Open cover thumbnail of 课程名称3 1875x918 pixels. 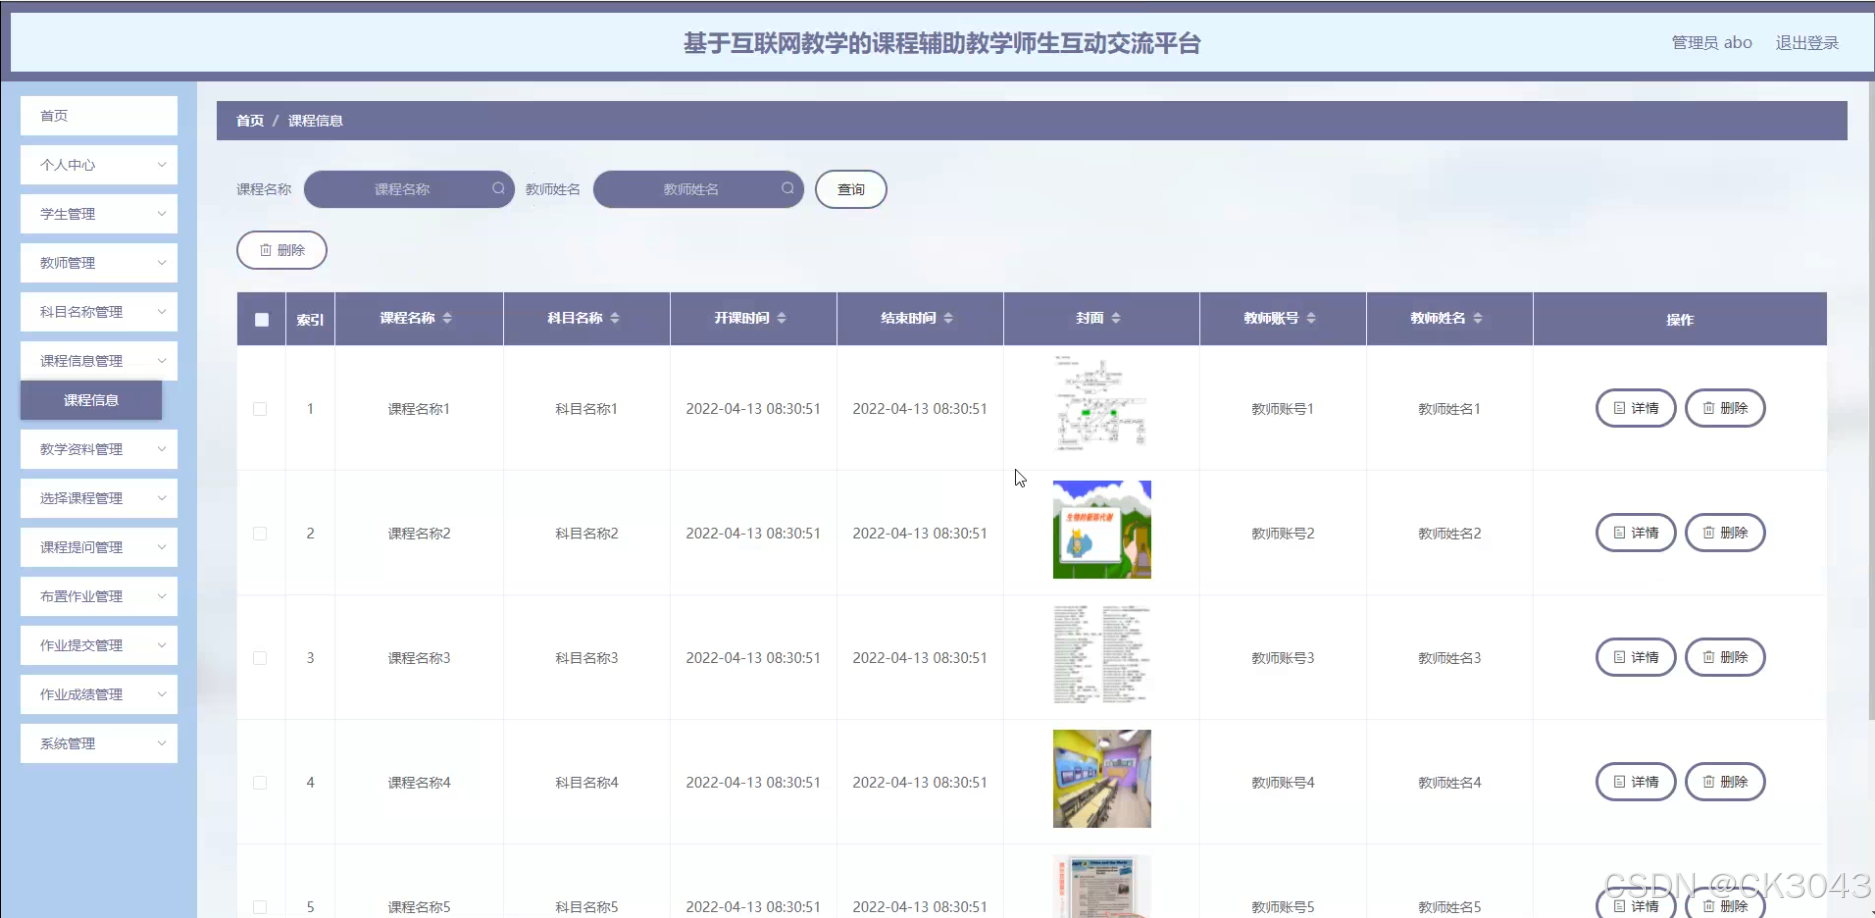(1102, 654)
